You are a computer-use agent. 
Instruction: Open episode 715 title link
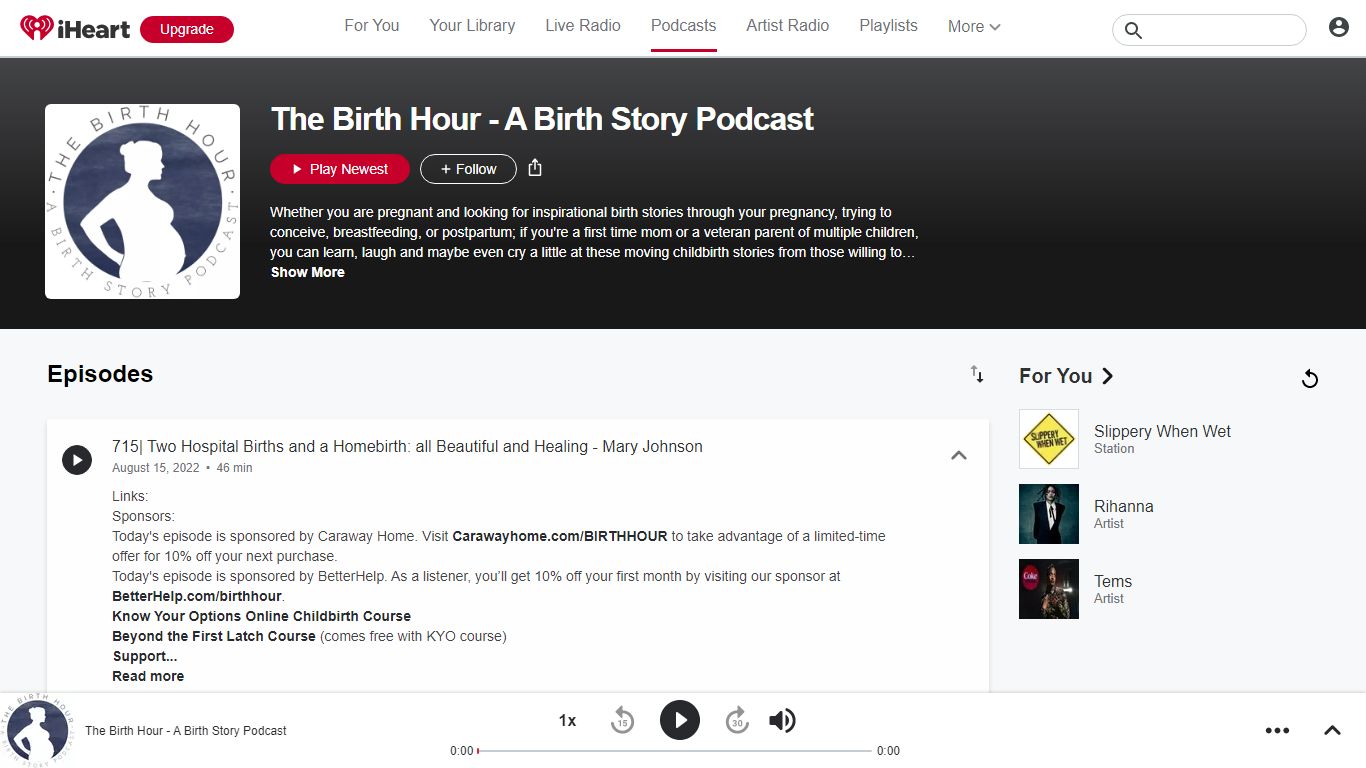[407, 446]
